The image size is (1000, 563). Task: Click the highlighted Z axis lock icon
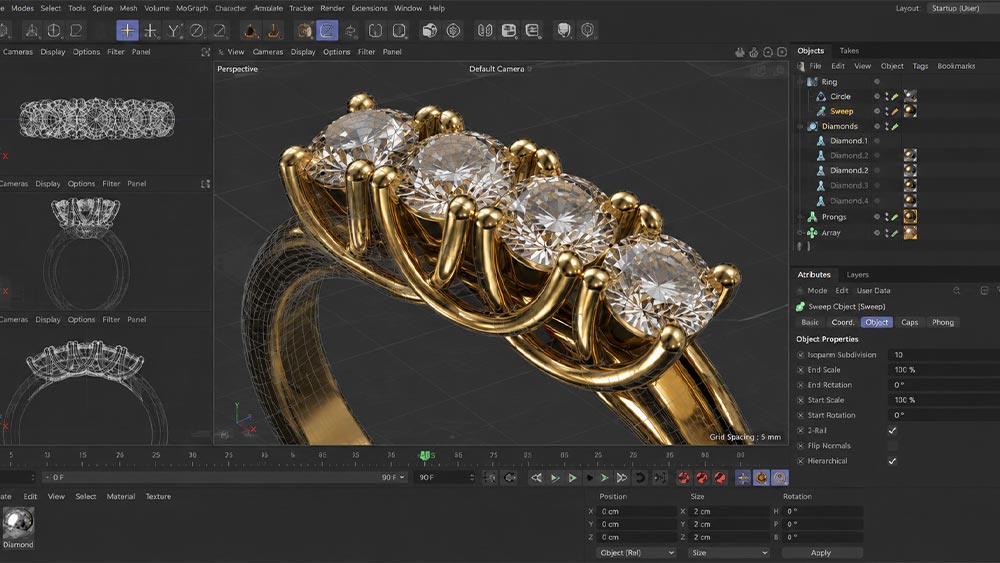tap(327, 30)
